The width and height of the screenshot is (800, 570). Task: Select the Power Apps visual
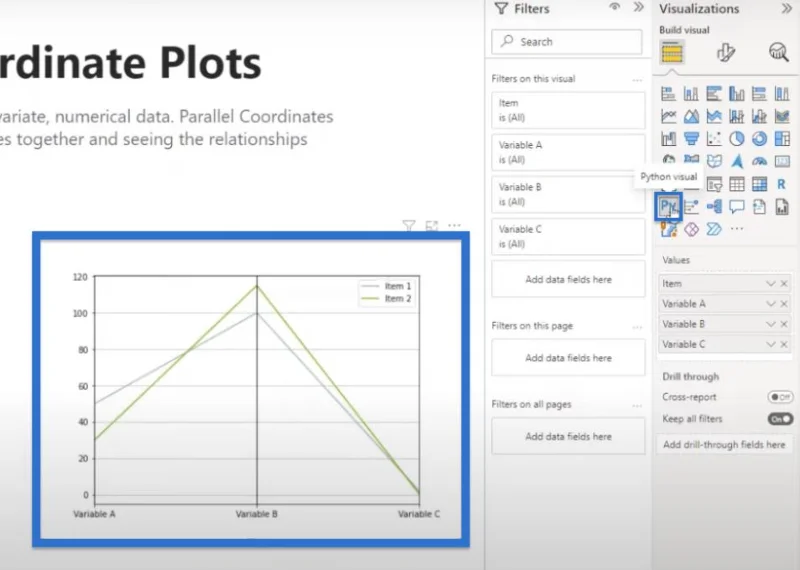pos(691,229)
